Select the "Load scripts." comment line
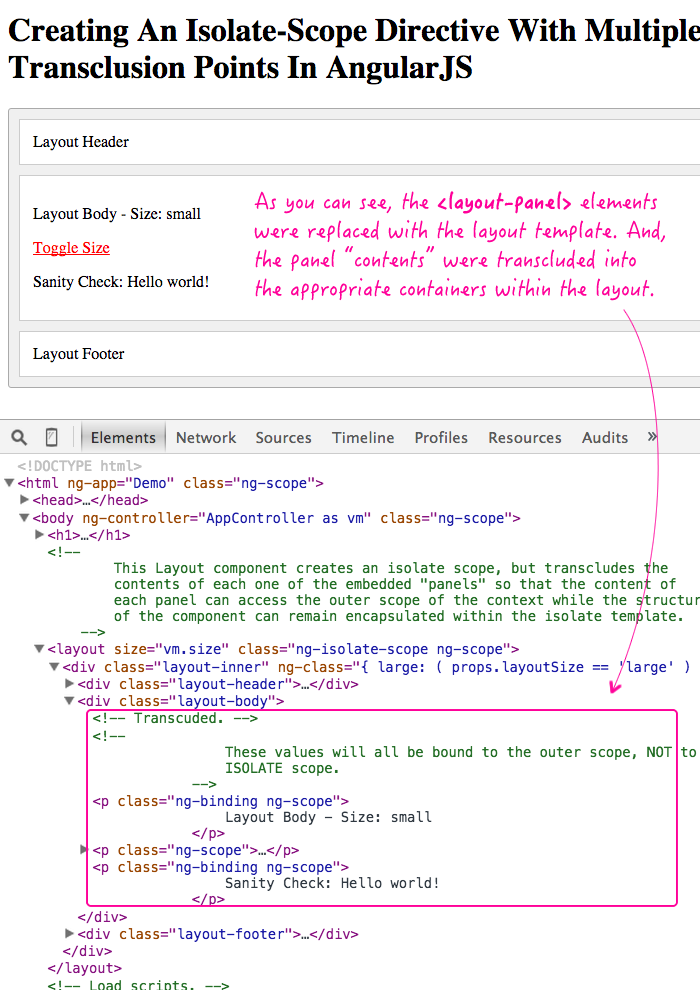The image size is (700, 990). point(138,984)
